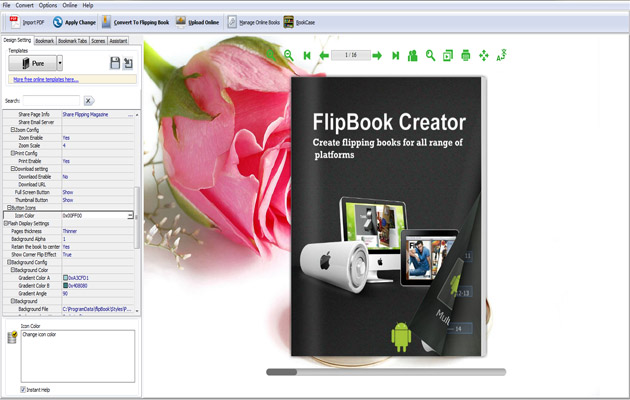Select the Pages thickness value Thinner
Image resolution: width=630 pixels, height=400 pixels.
tap(70, 231)
